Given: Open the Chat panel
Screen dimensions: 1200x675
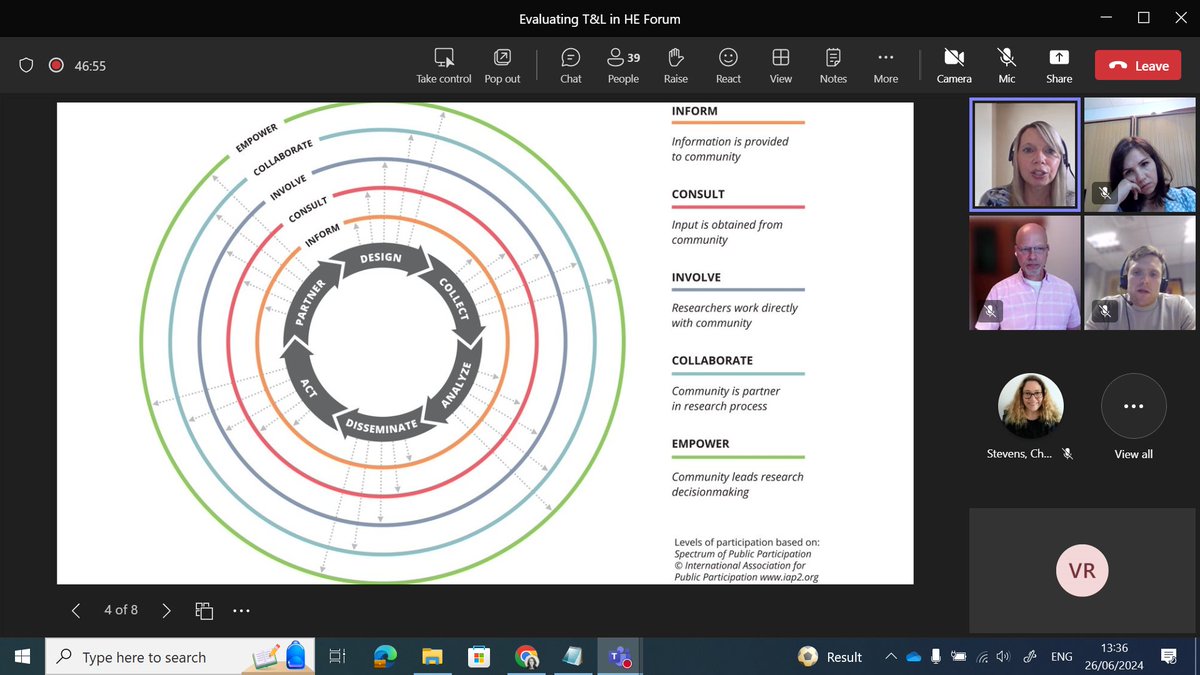Looking at the screenshot, I should (x=570, y=65).
